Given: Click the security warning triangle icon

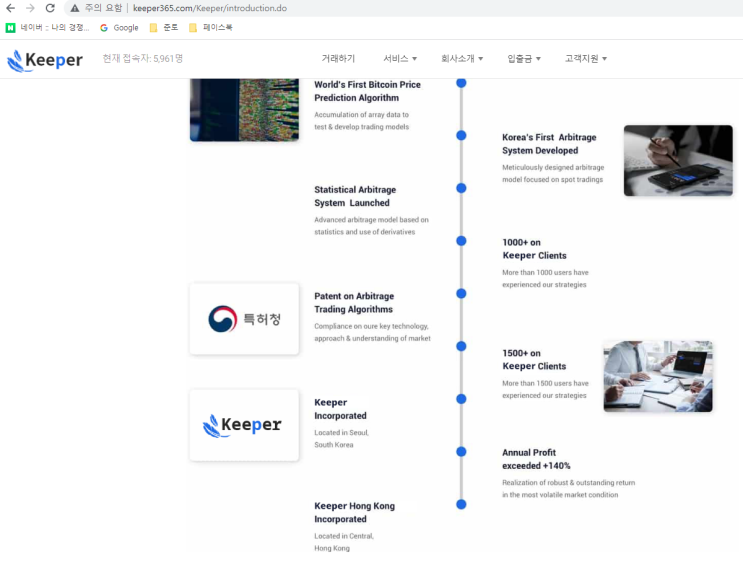Looking at the screenshot, I should pos(75,8).
